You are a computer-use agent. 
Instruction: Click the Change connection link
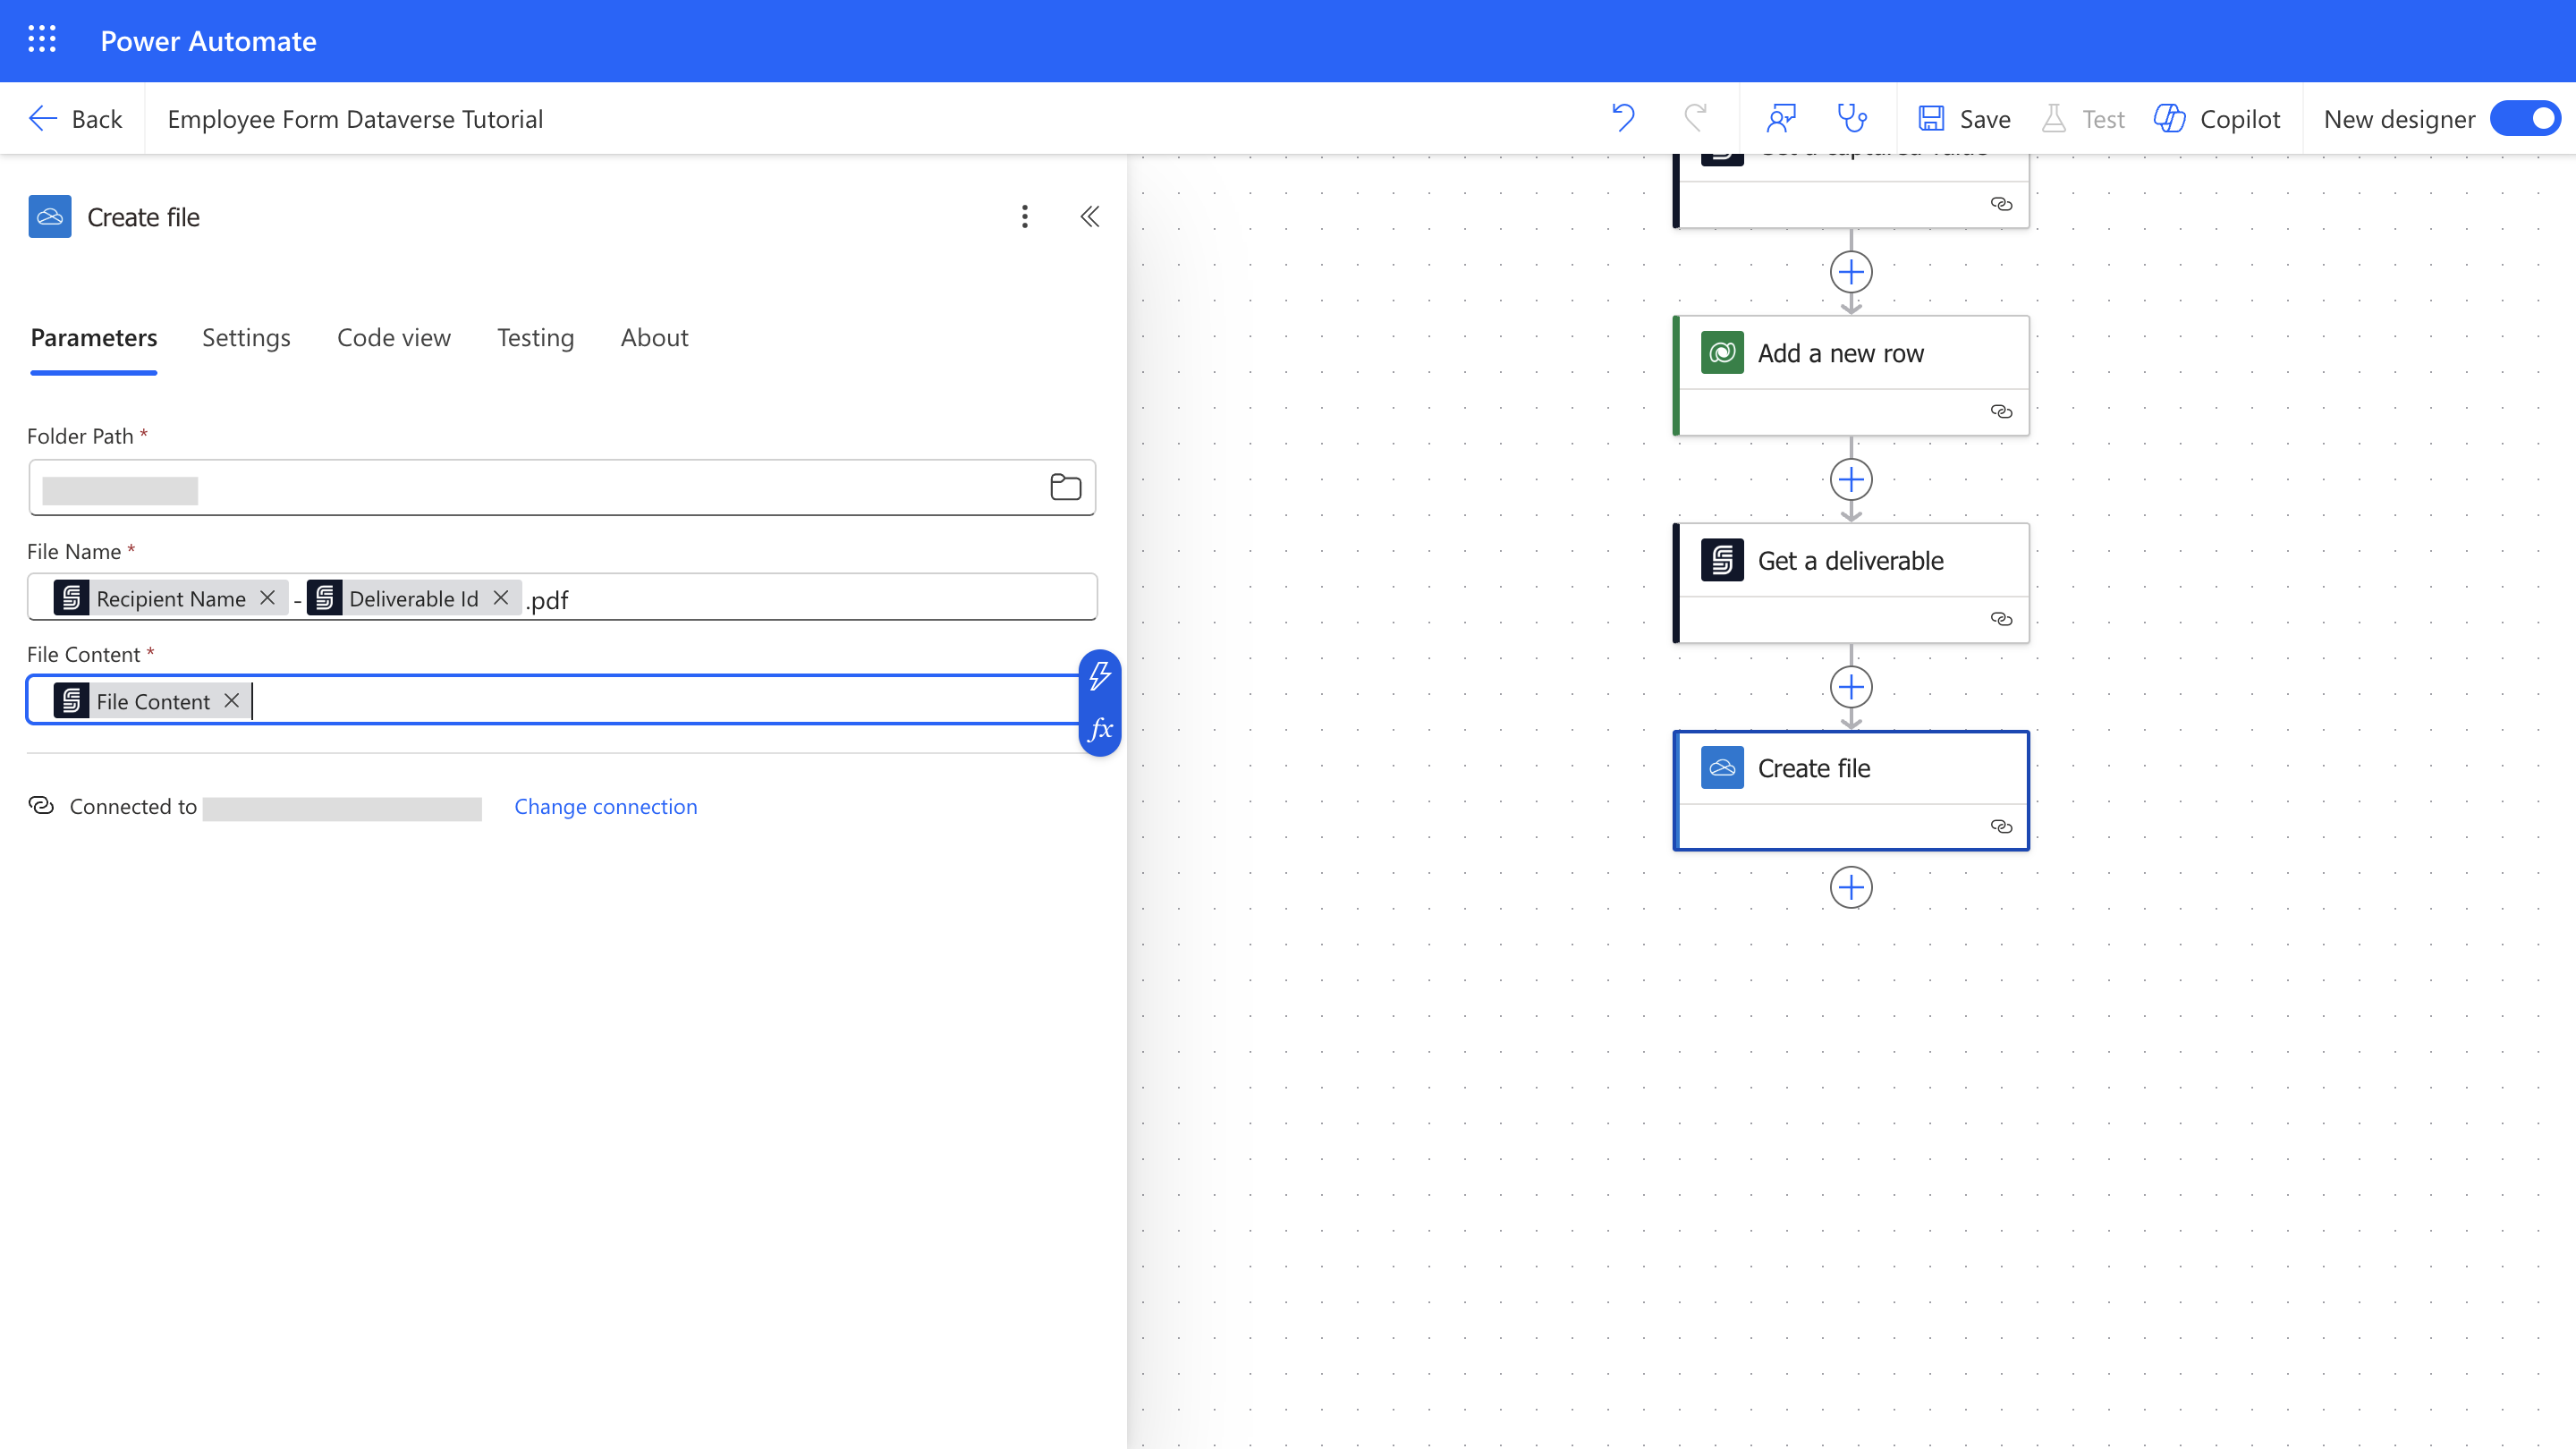[x=605, y=806]
